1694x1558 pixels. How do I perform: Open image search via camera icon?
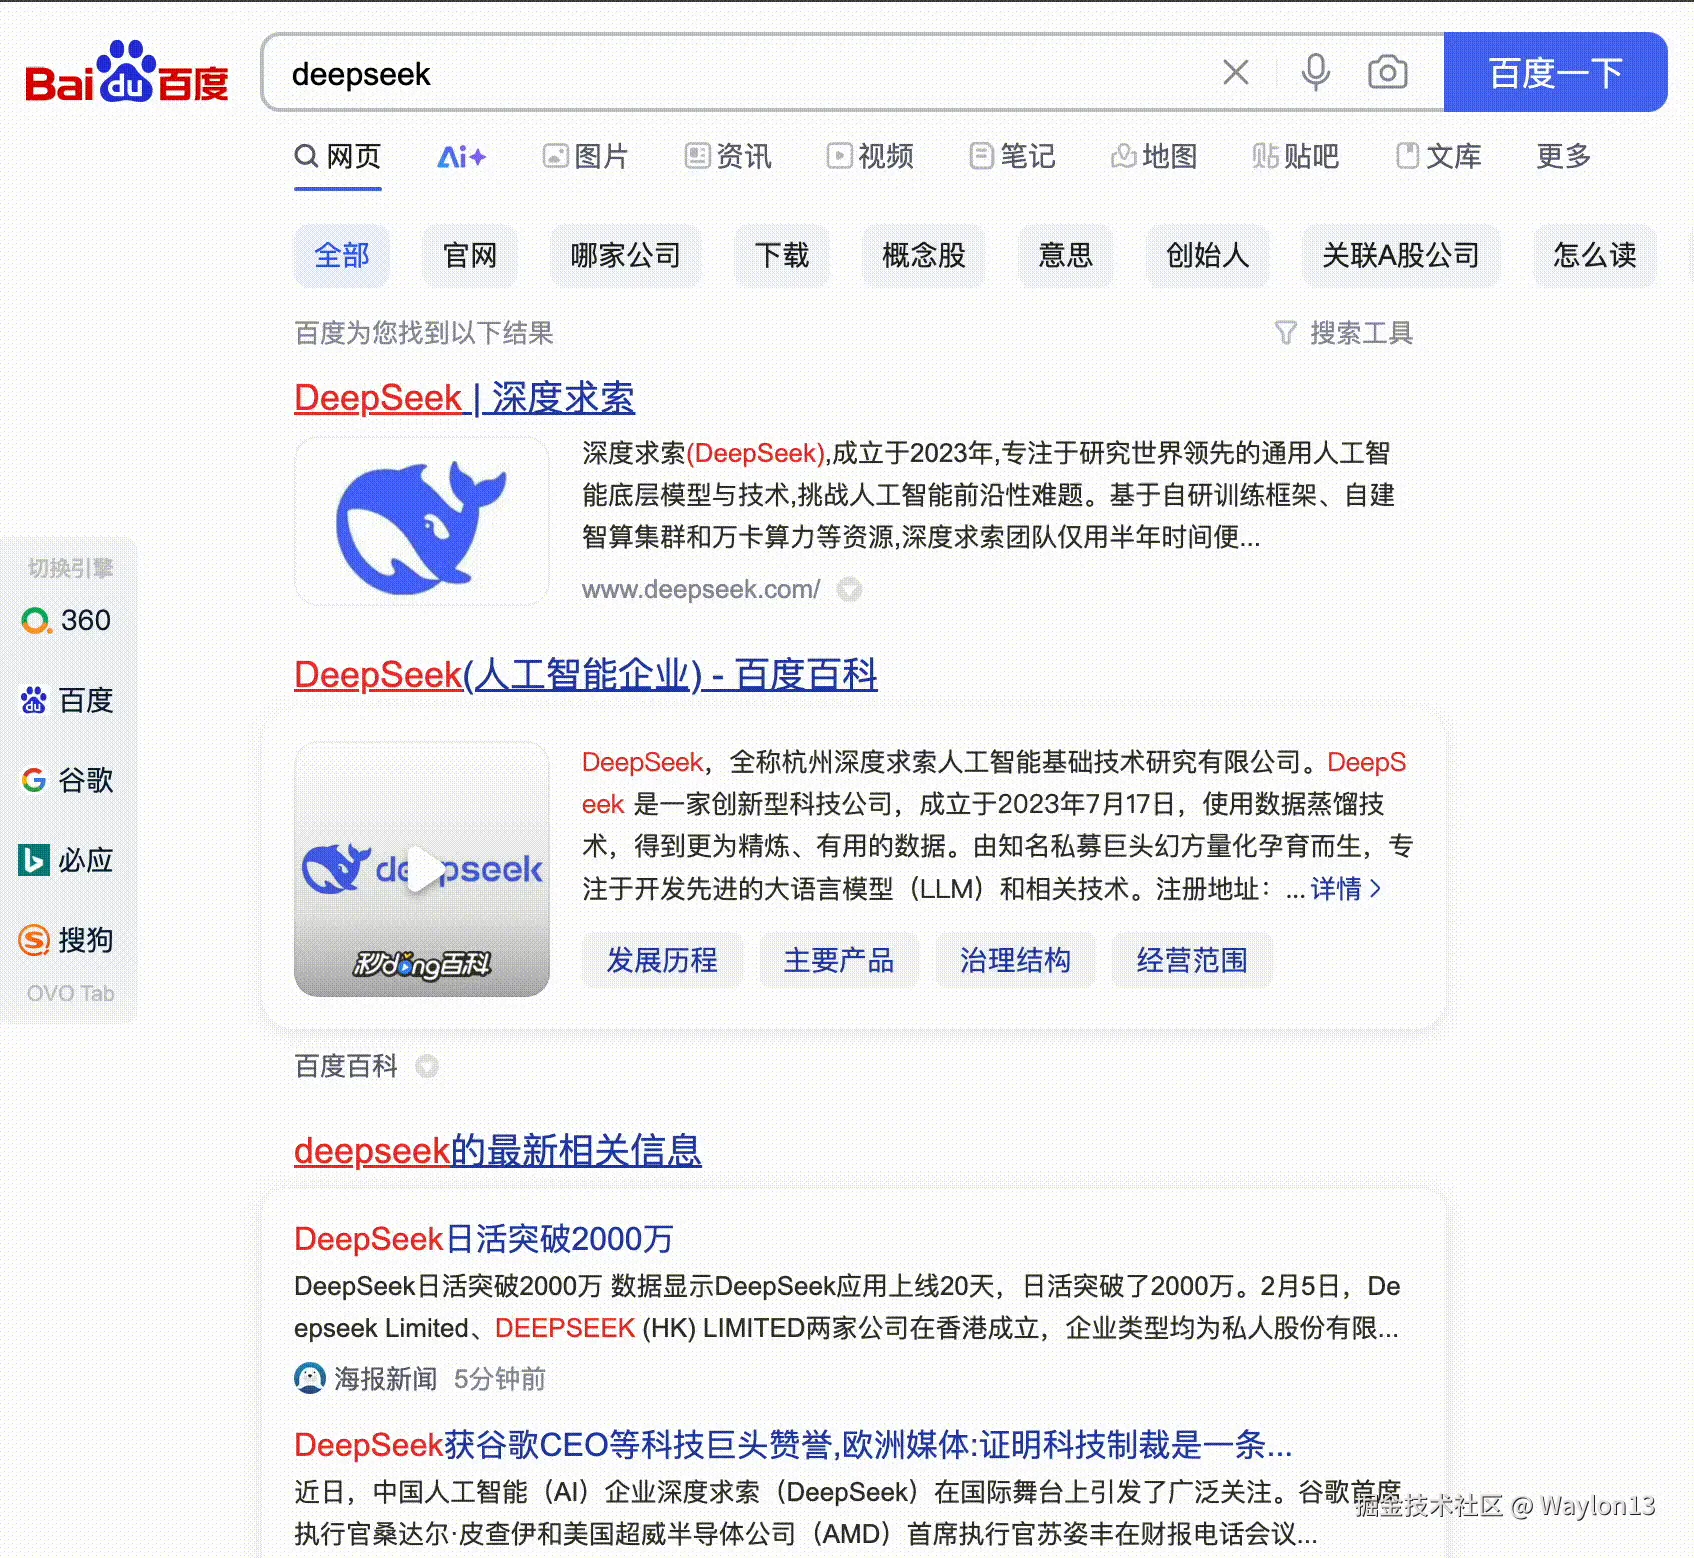point(1388,72)
